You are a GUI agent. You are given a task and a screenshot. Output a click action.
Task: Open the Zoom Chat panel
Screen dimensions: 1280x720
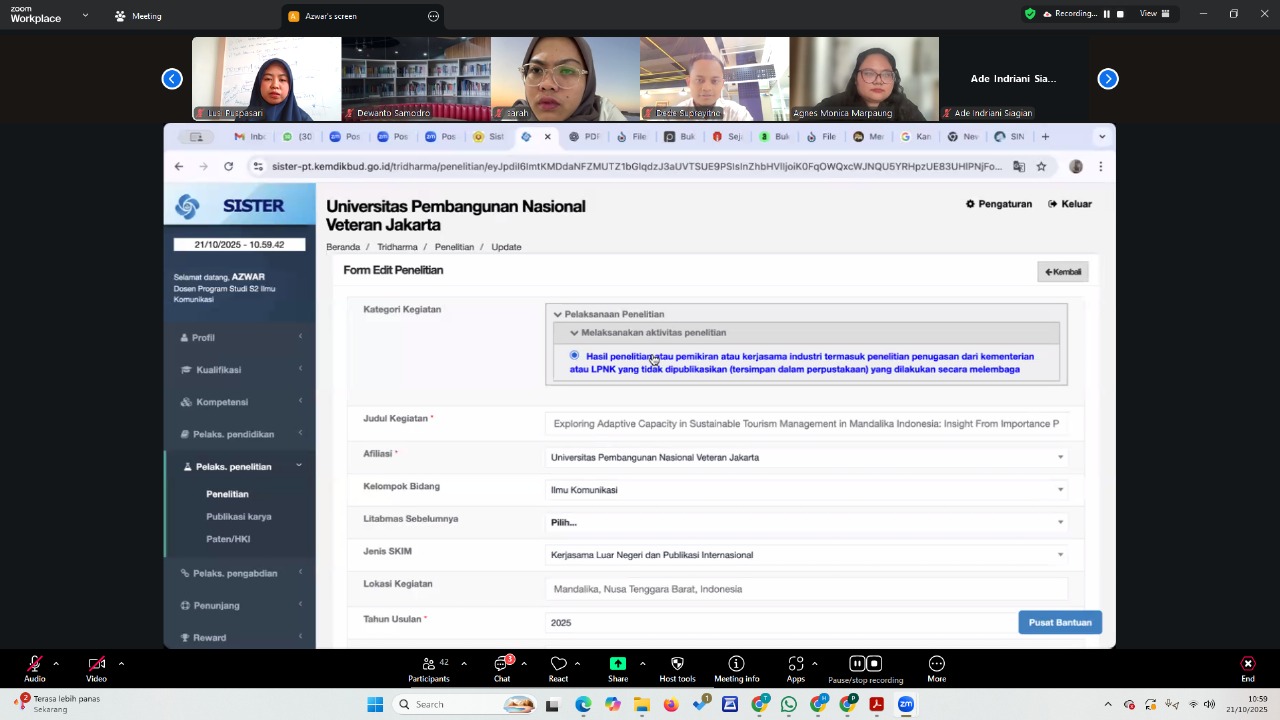coord(501,665)
